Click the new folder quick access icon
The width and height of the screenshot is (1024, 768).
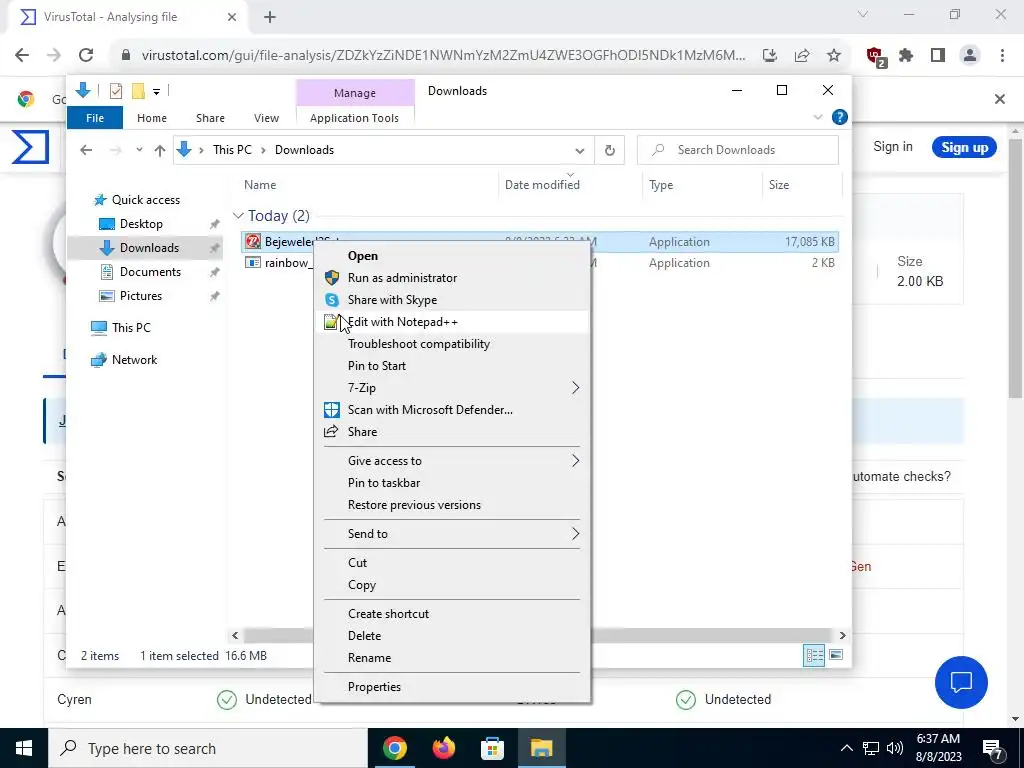[x=138, y=91]
